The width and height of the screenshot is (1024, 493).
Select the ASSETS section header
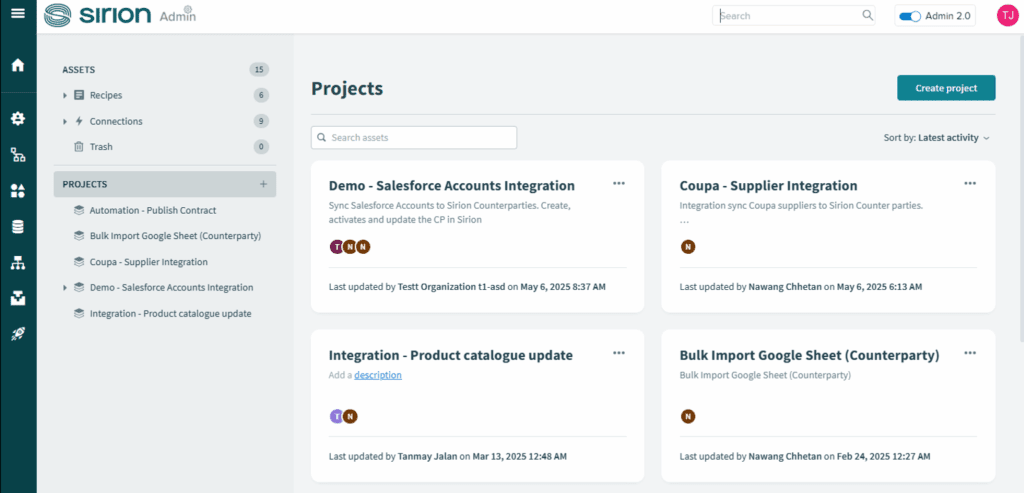pyautogui.click(x=79, y=69)
